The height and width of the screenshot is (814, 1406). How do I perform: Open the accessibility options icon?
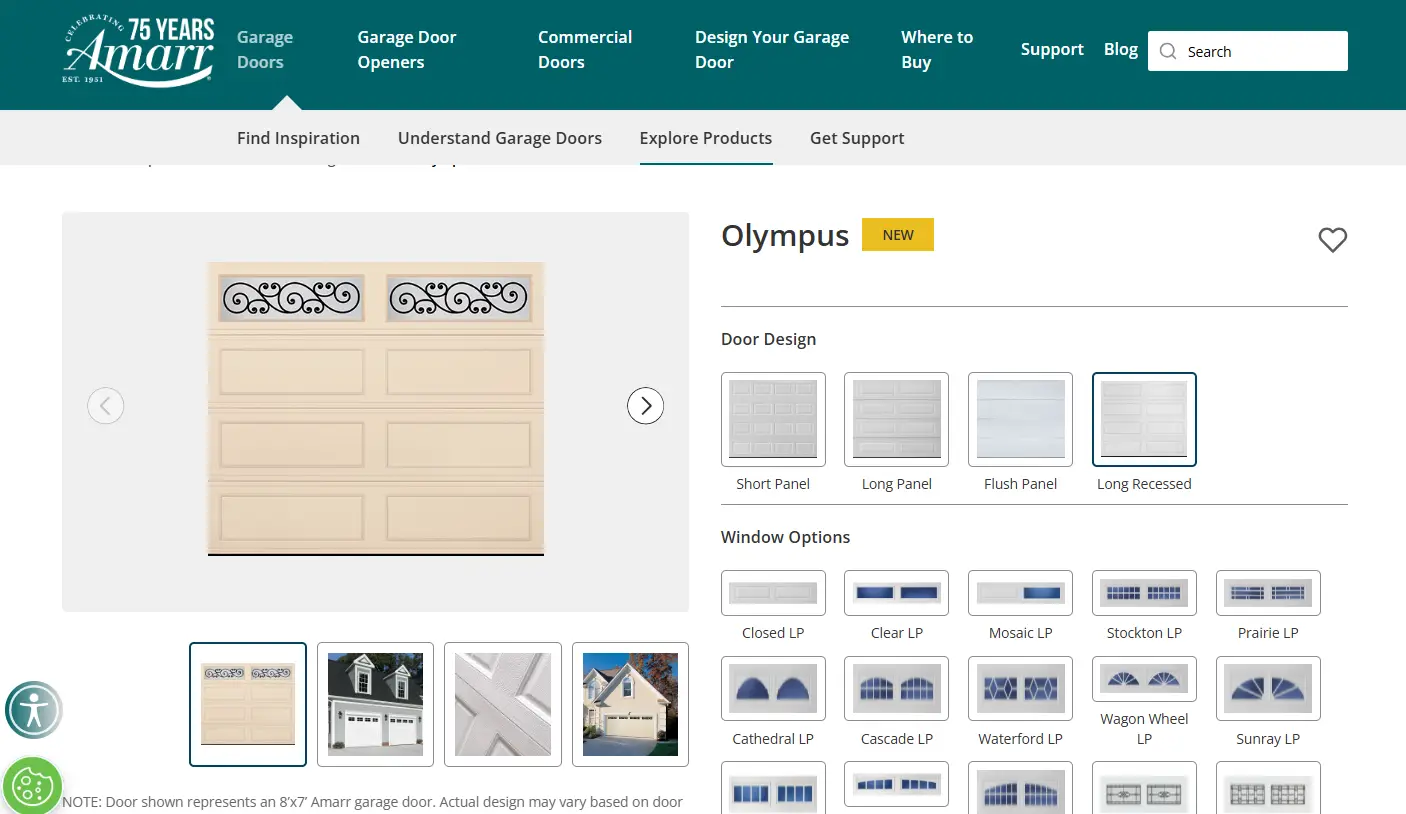(x=34, y=710)
